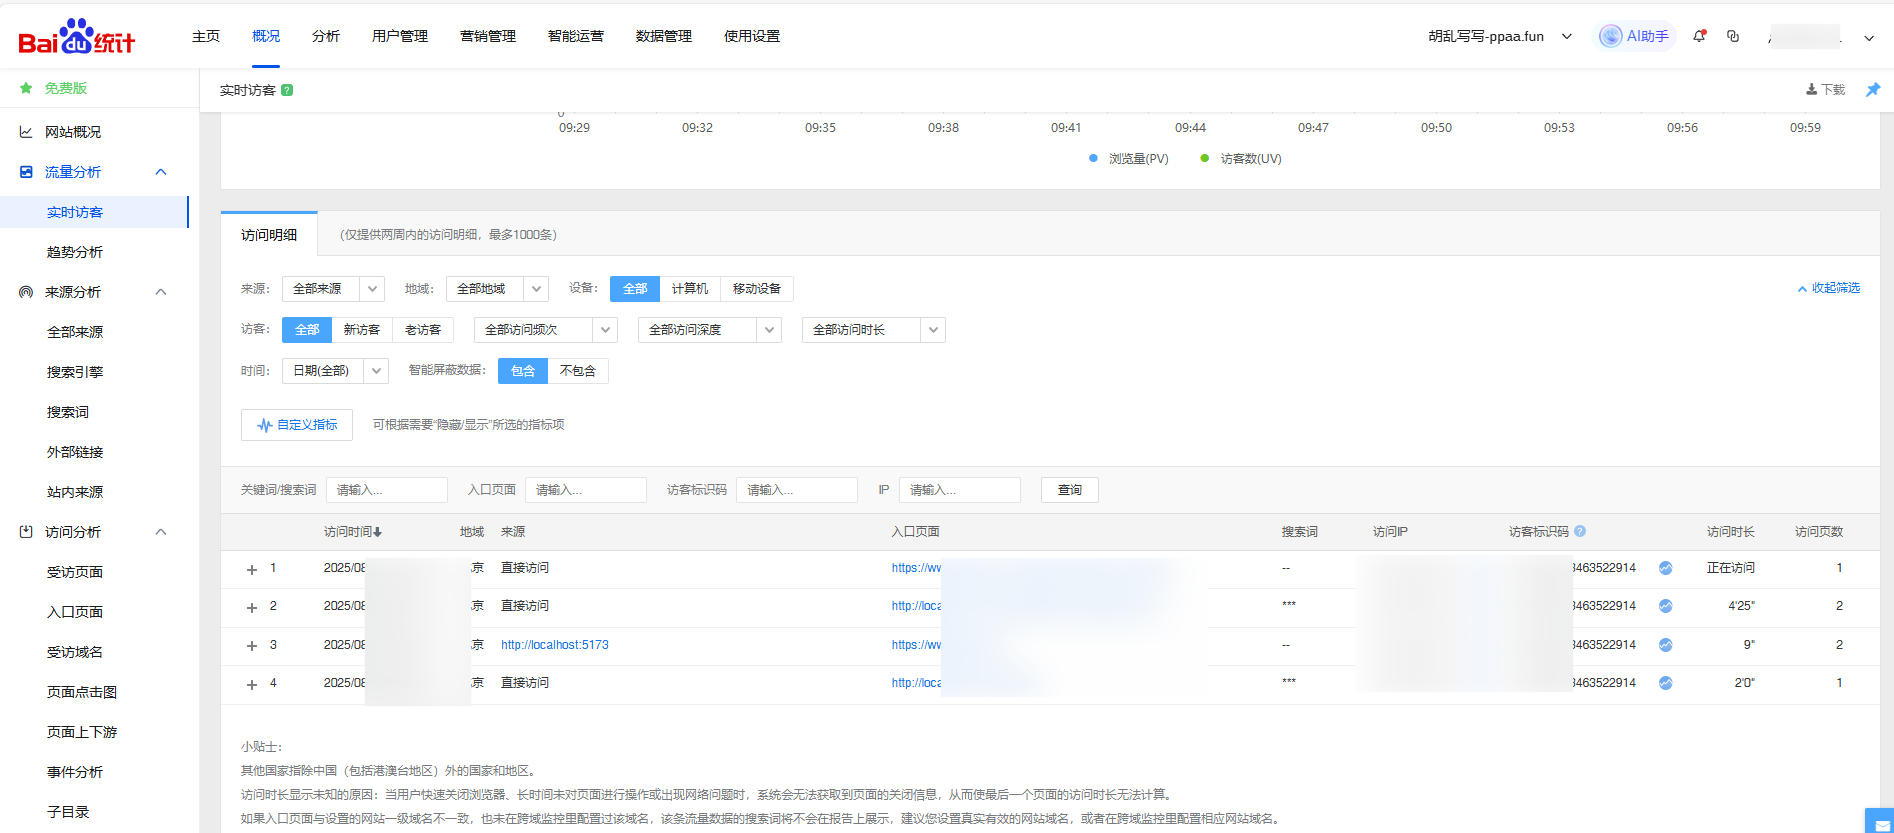1894x833 pixels.
Task: Open the 全部访问深度 dropdown
Action: pos(710,330)
